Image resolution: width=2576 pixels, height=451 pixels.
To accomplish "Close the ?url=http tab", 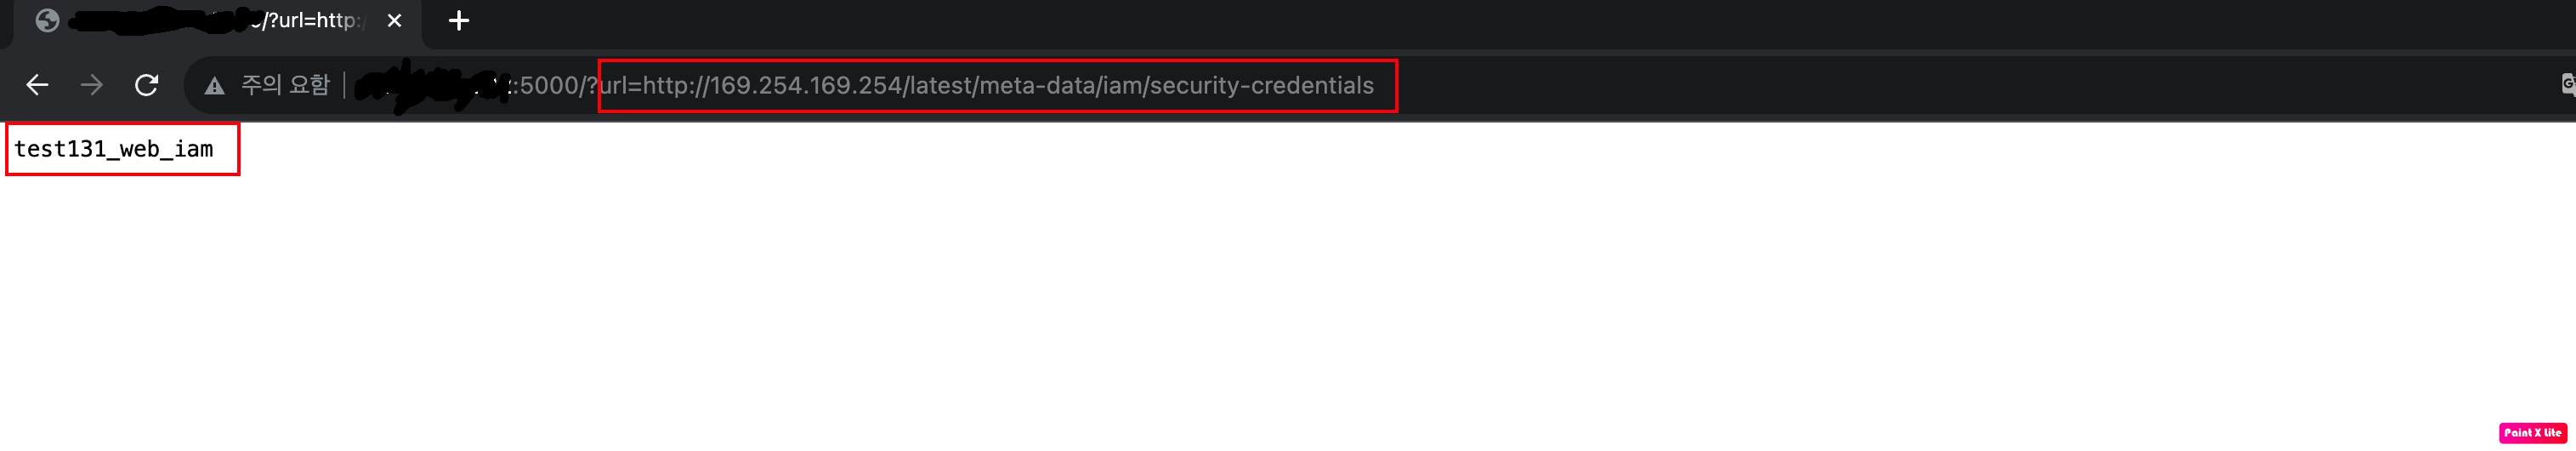I will tap(394, 21).
